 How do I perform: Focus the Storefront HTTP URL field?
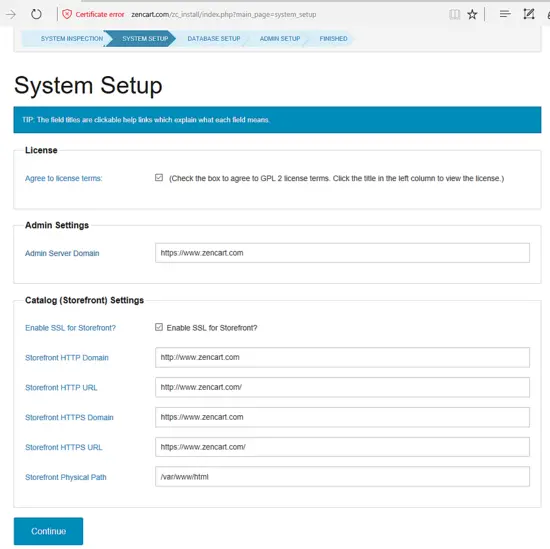coord(342,387)
